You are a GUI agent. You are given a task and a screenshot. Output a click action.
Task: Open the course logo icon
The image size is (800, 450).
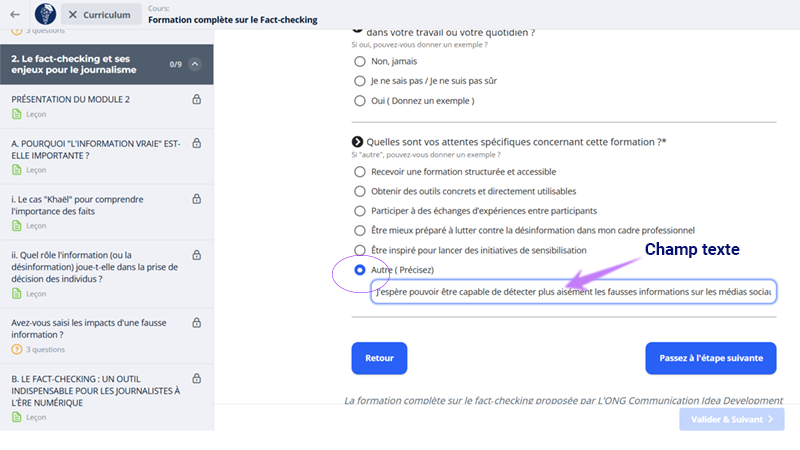(x=45, y=14)
